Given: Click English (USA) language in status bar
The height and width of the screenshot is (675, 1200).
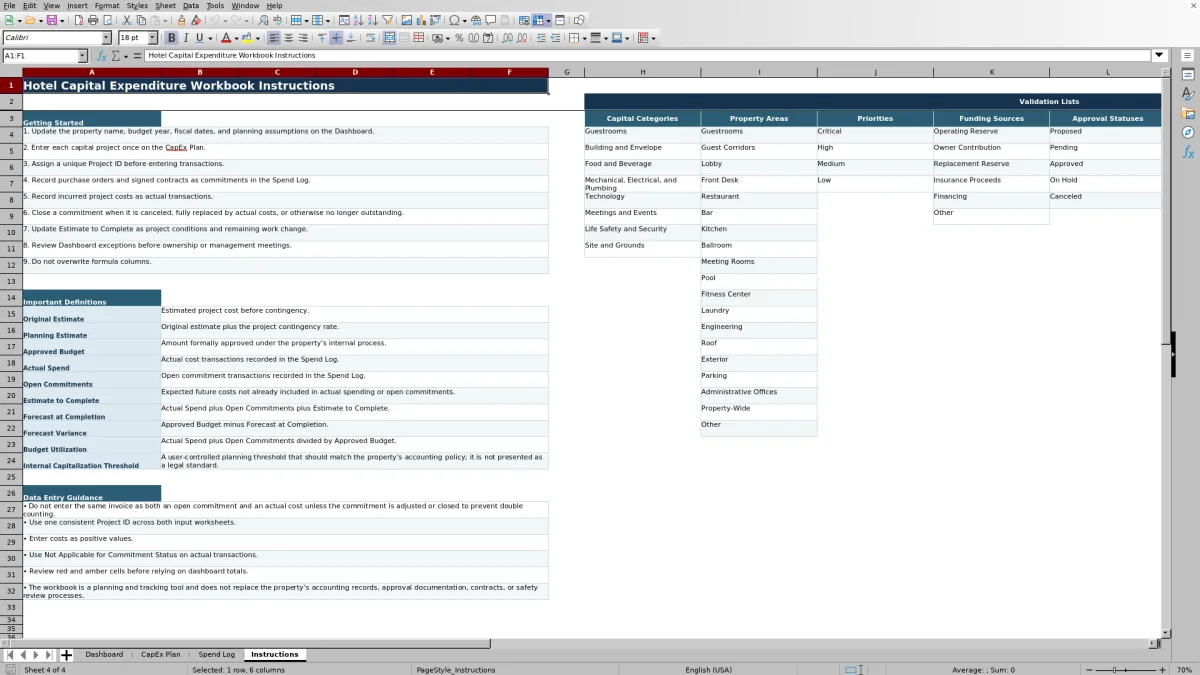Looking at the screenshot, I should pos(708,669).
